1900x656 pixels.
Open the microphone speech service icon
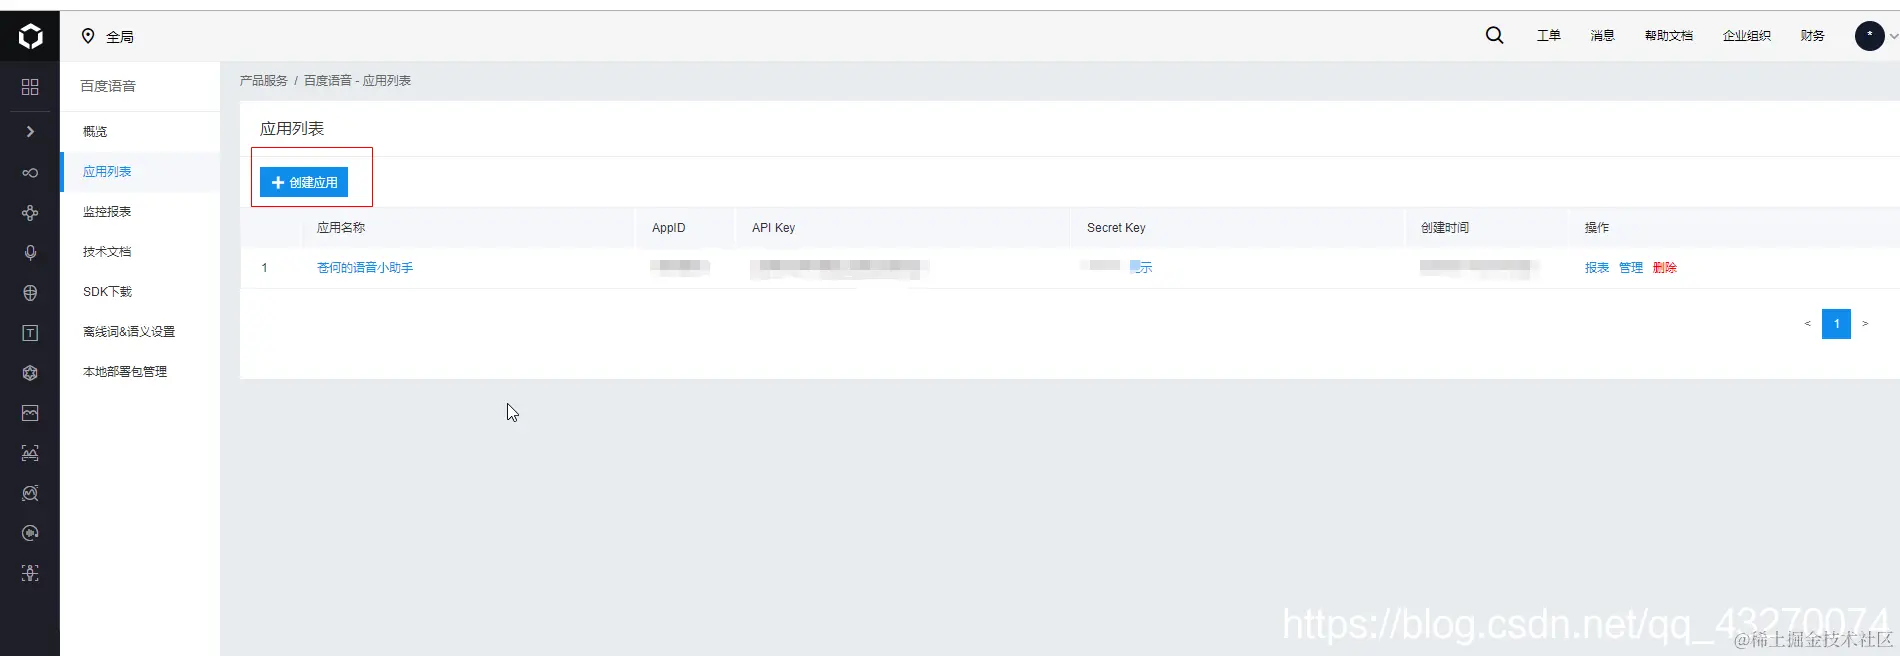click(x=30, y=253)
